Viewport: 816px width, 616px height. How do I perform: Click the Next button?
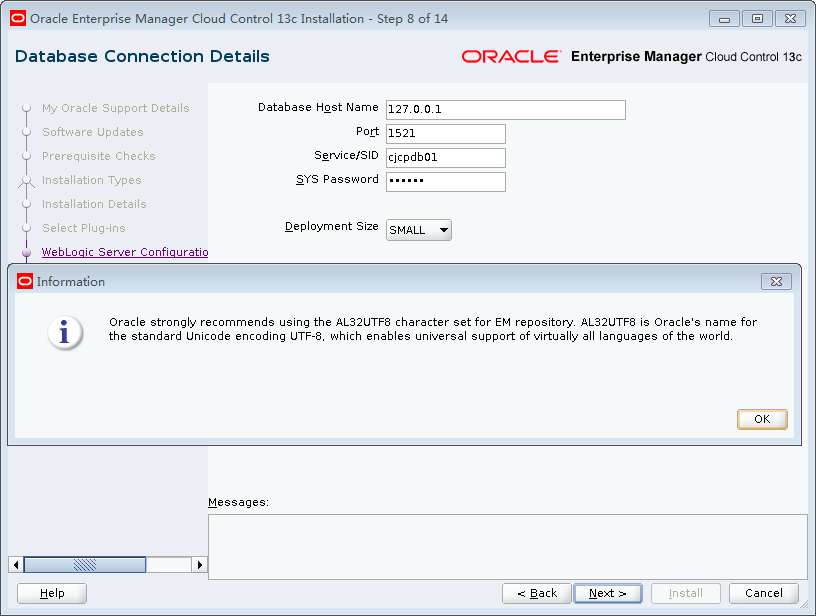point(608,593)
